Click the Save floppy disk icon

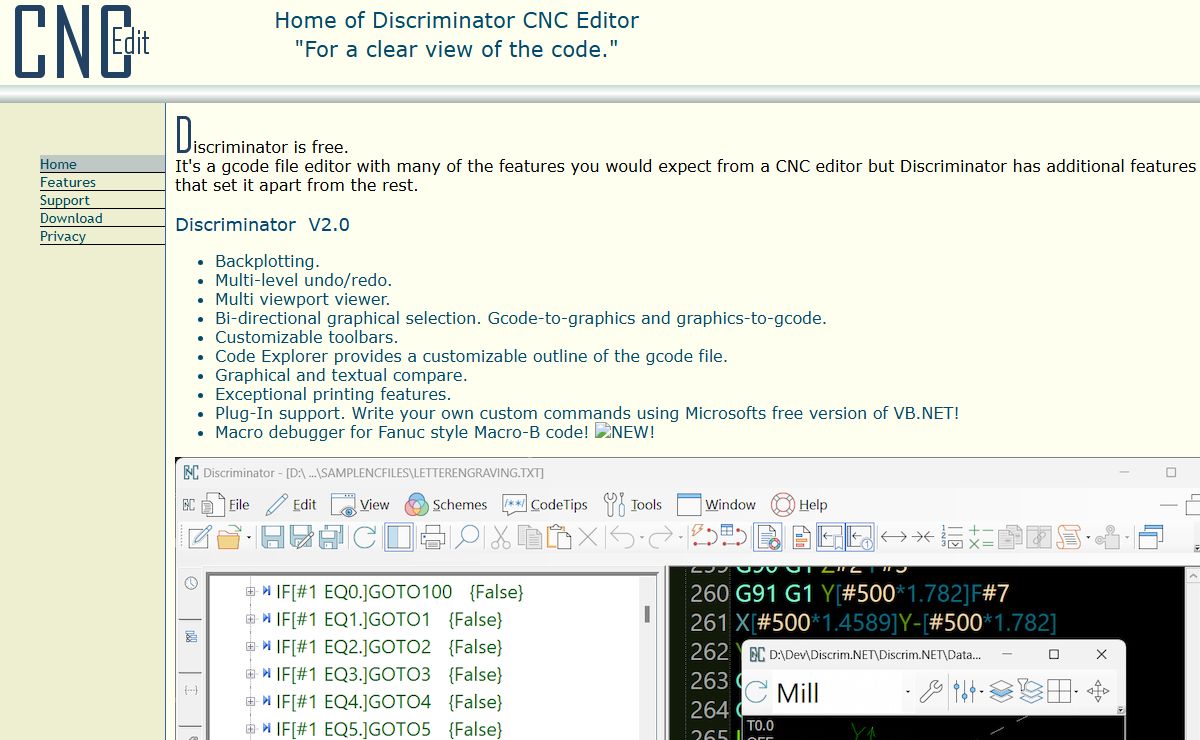[272, 537]
